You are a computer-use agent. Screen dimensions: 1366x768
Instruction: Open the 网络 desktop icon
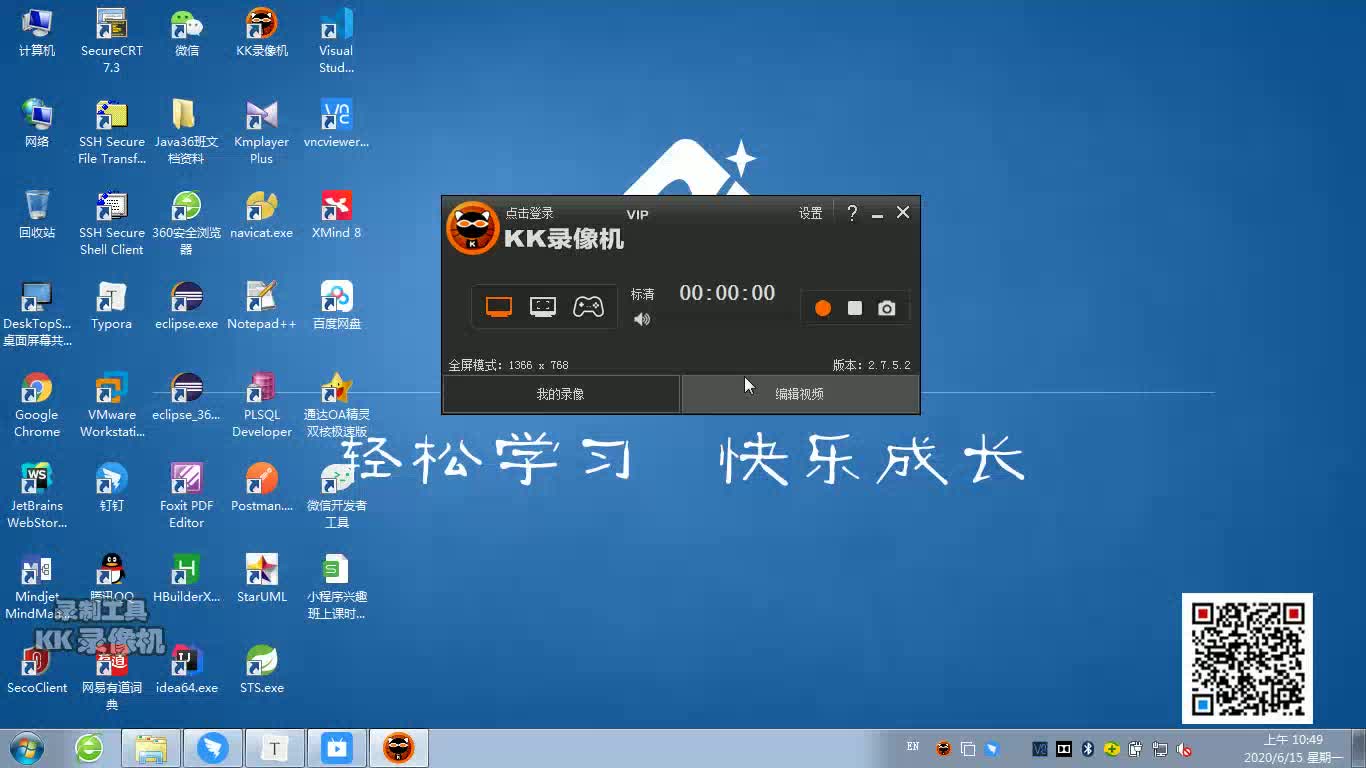[x=37, y=125]
